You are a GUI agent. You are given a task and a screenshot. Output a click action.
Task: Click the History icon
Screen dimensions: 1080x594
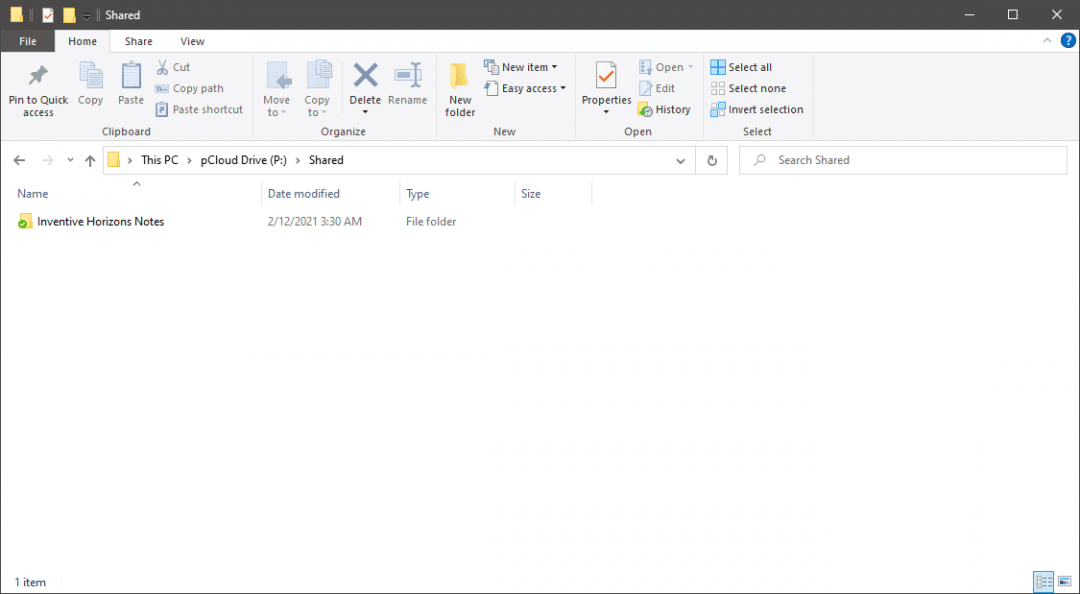pos(665,109)
